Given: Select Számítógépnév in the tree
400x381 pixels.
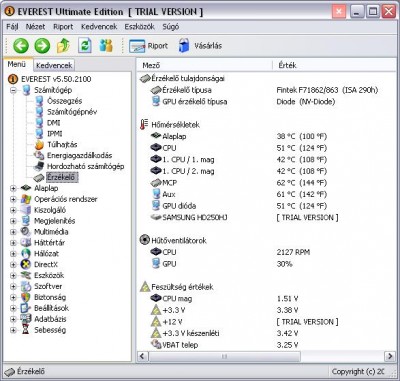Looking at the screenshot, I should tap(72, 112).
